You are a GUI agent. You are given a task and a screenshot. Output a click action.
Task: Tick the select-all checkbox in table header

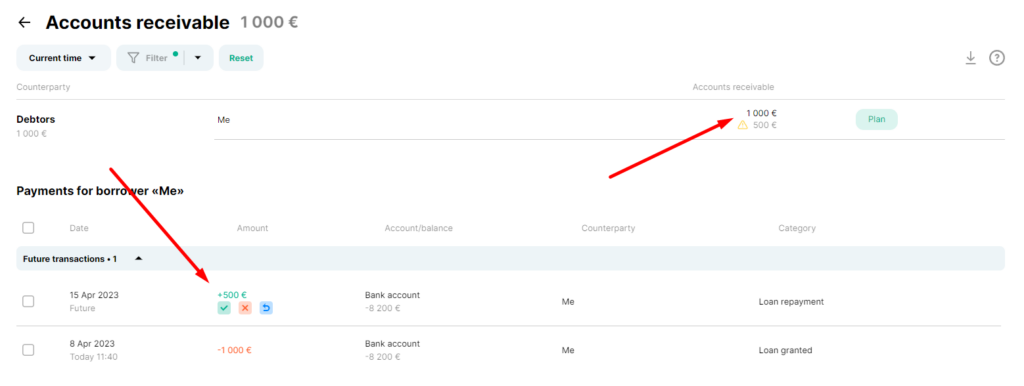click(28, 228)
